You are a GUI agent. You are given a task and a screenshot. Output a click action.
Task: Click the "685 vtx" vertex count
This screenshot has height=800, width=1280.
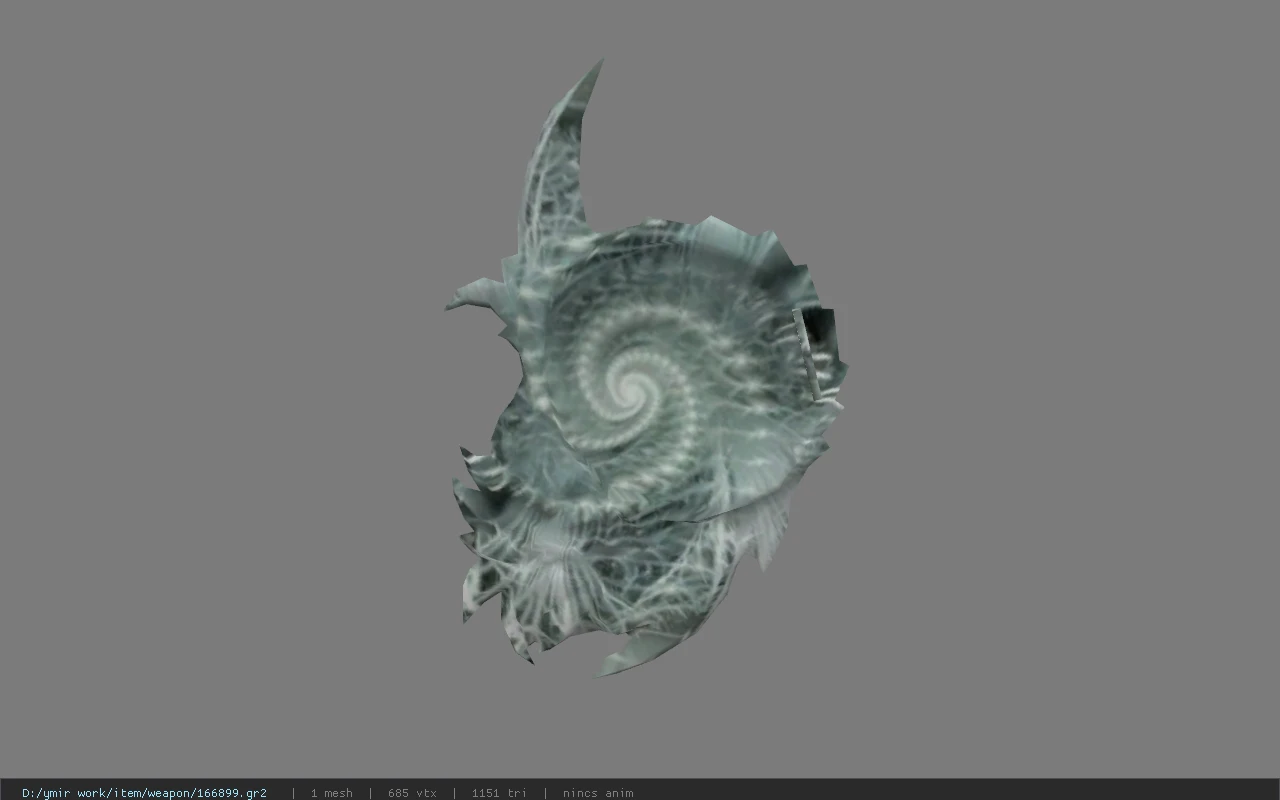[412, 793]
